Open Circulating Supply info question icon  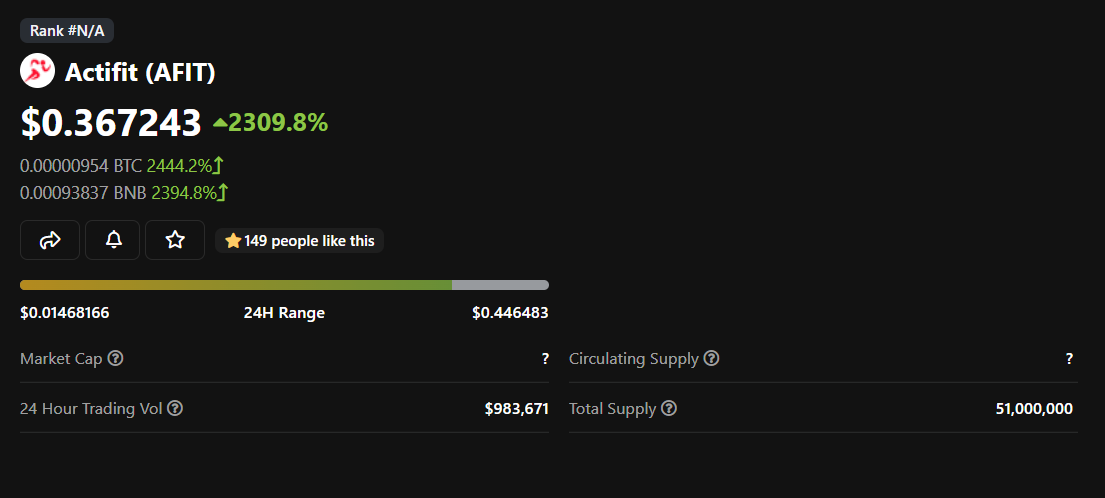click(712, 359)
